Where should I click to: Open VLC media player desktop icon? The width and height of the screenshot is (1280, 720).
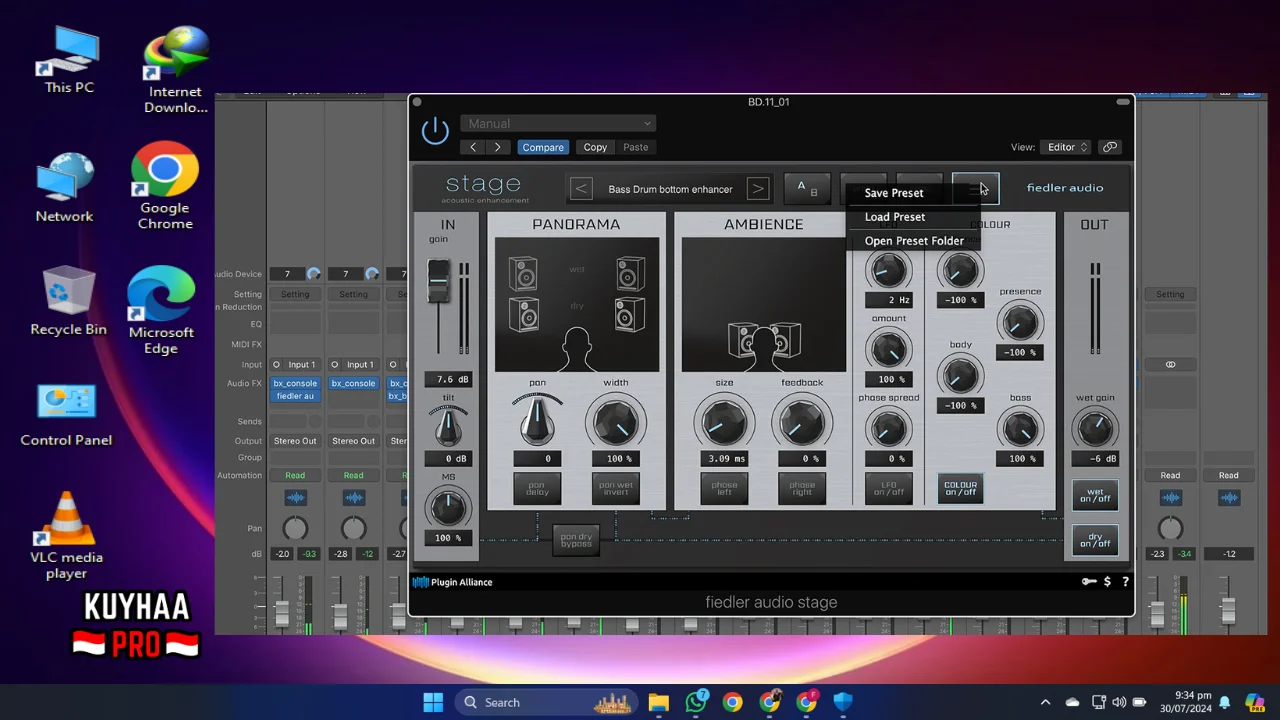tap(66, 536)
